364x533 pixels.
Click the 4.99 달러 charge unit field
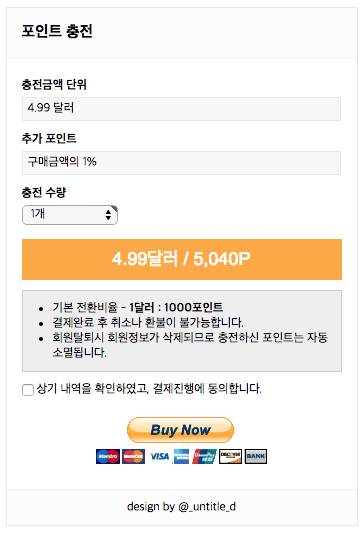click(181, 109)
